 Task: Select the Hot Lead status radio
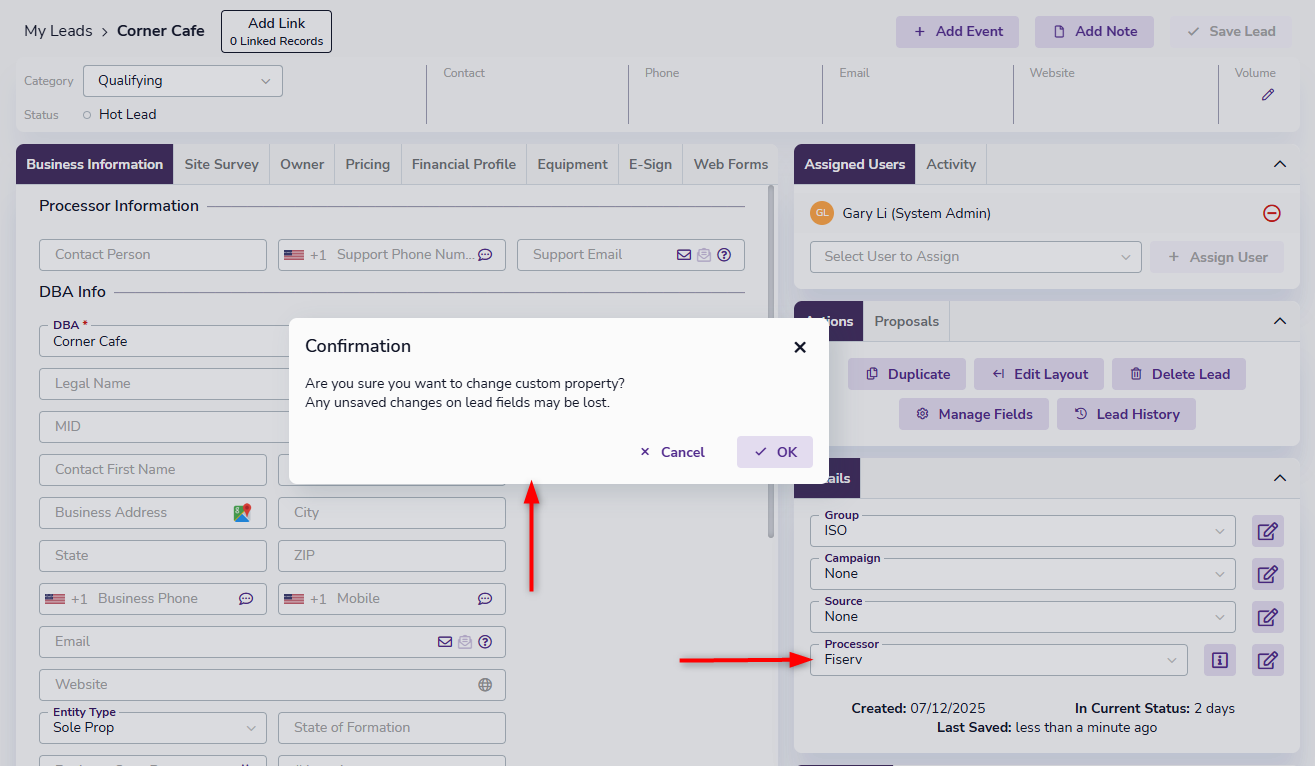tap(87, 115)
